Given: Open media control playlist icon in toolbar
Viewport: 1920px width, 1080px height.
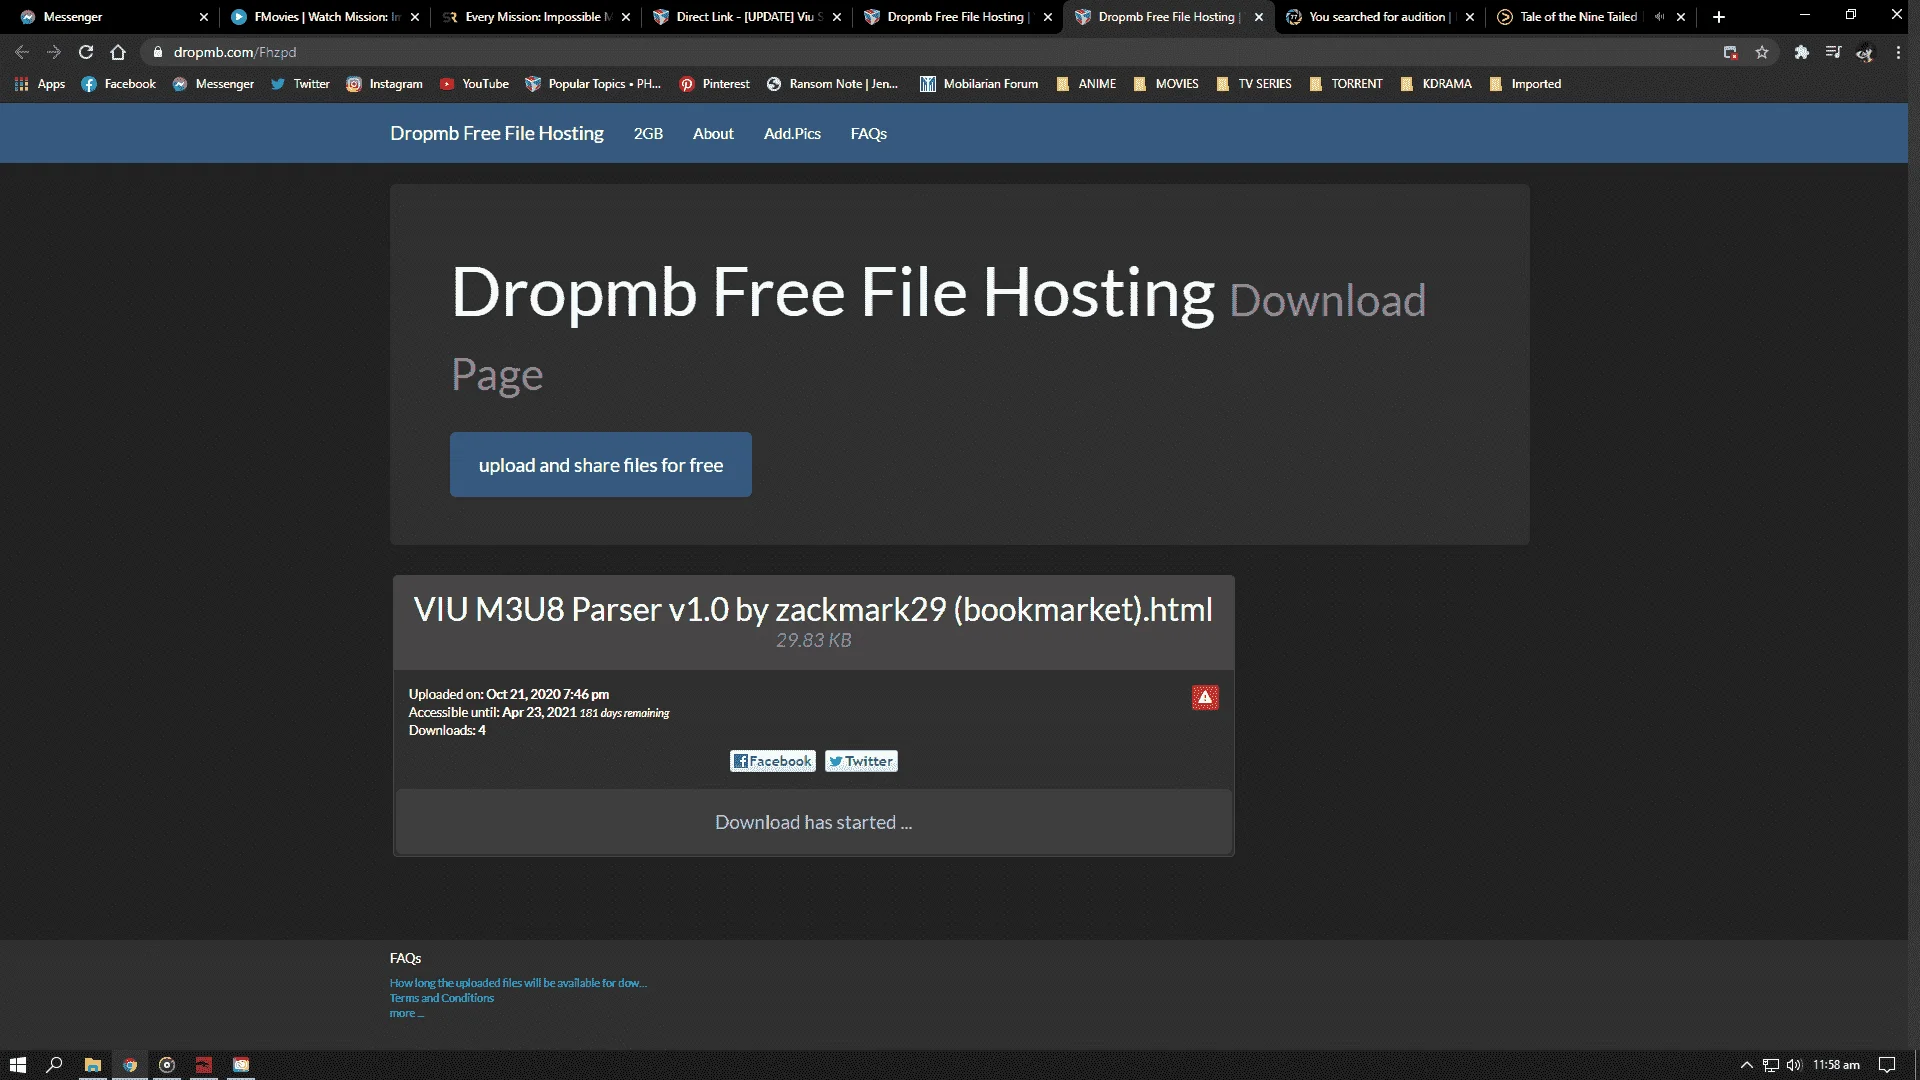Looking at the screenshot, I should [1833, 52].
